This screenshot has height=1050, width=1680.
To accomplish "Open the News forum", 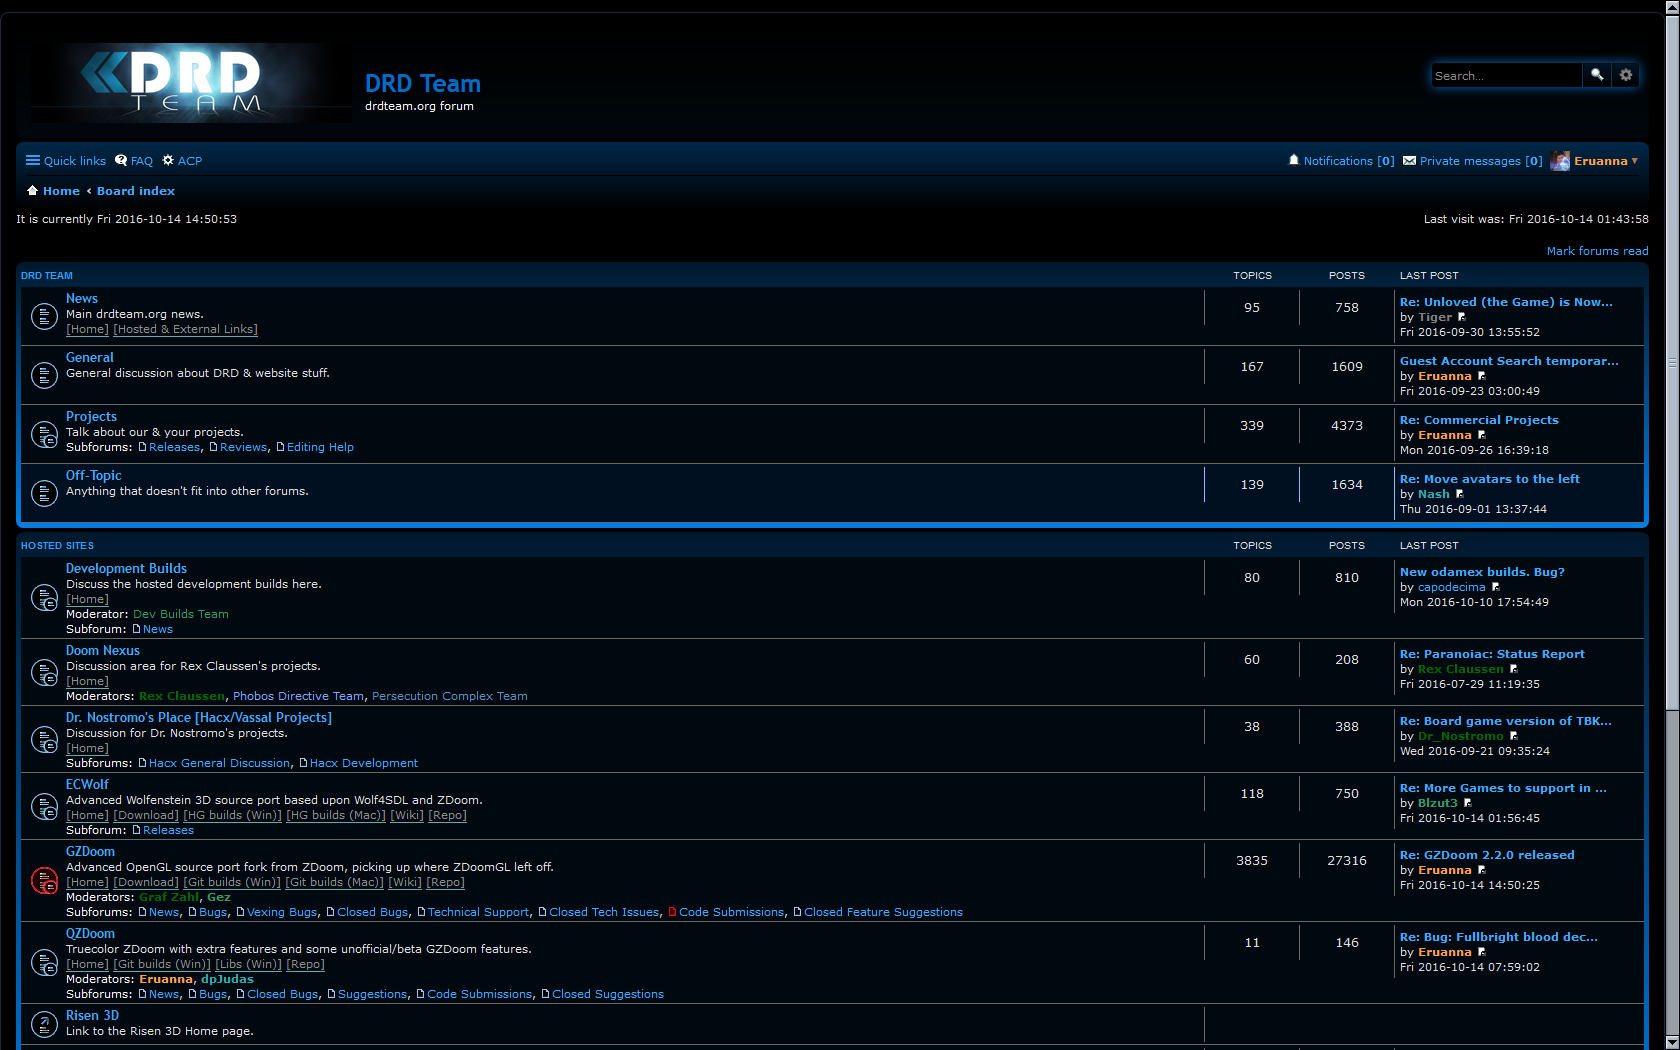I will pos(82,298).
